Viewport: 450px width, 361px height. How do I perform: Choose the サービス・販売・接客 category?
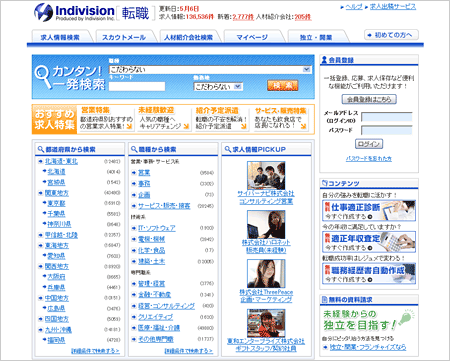(164, 206)
